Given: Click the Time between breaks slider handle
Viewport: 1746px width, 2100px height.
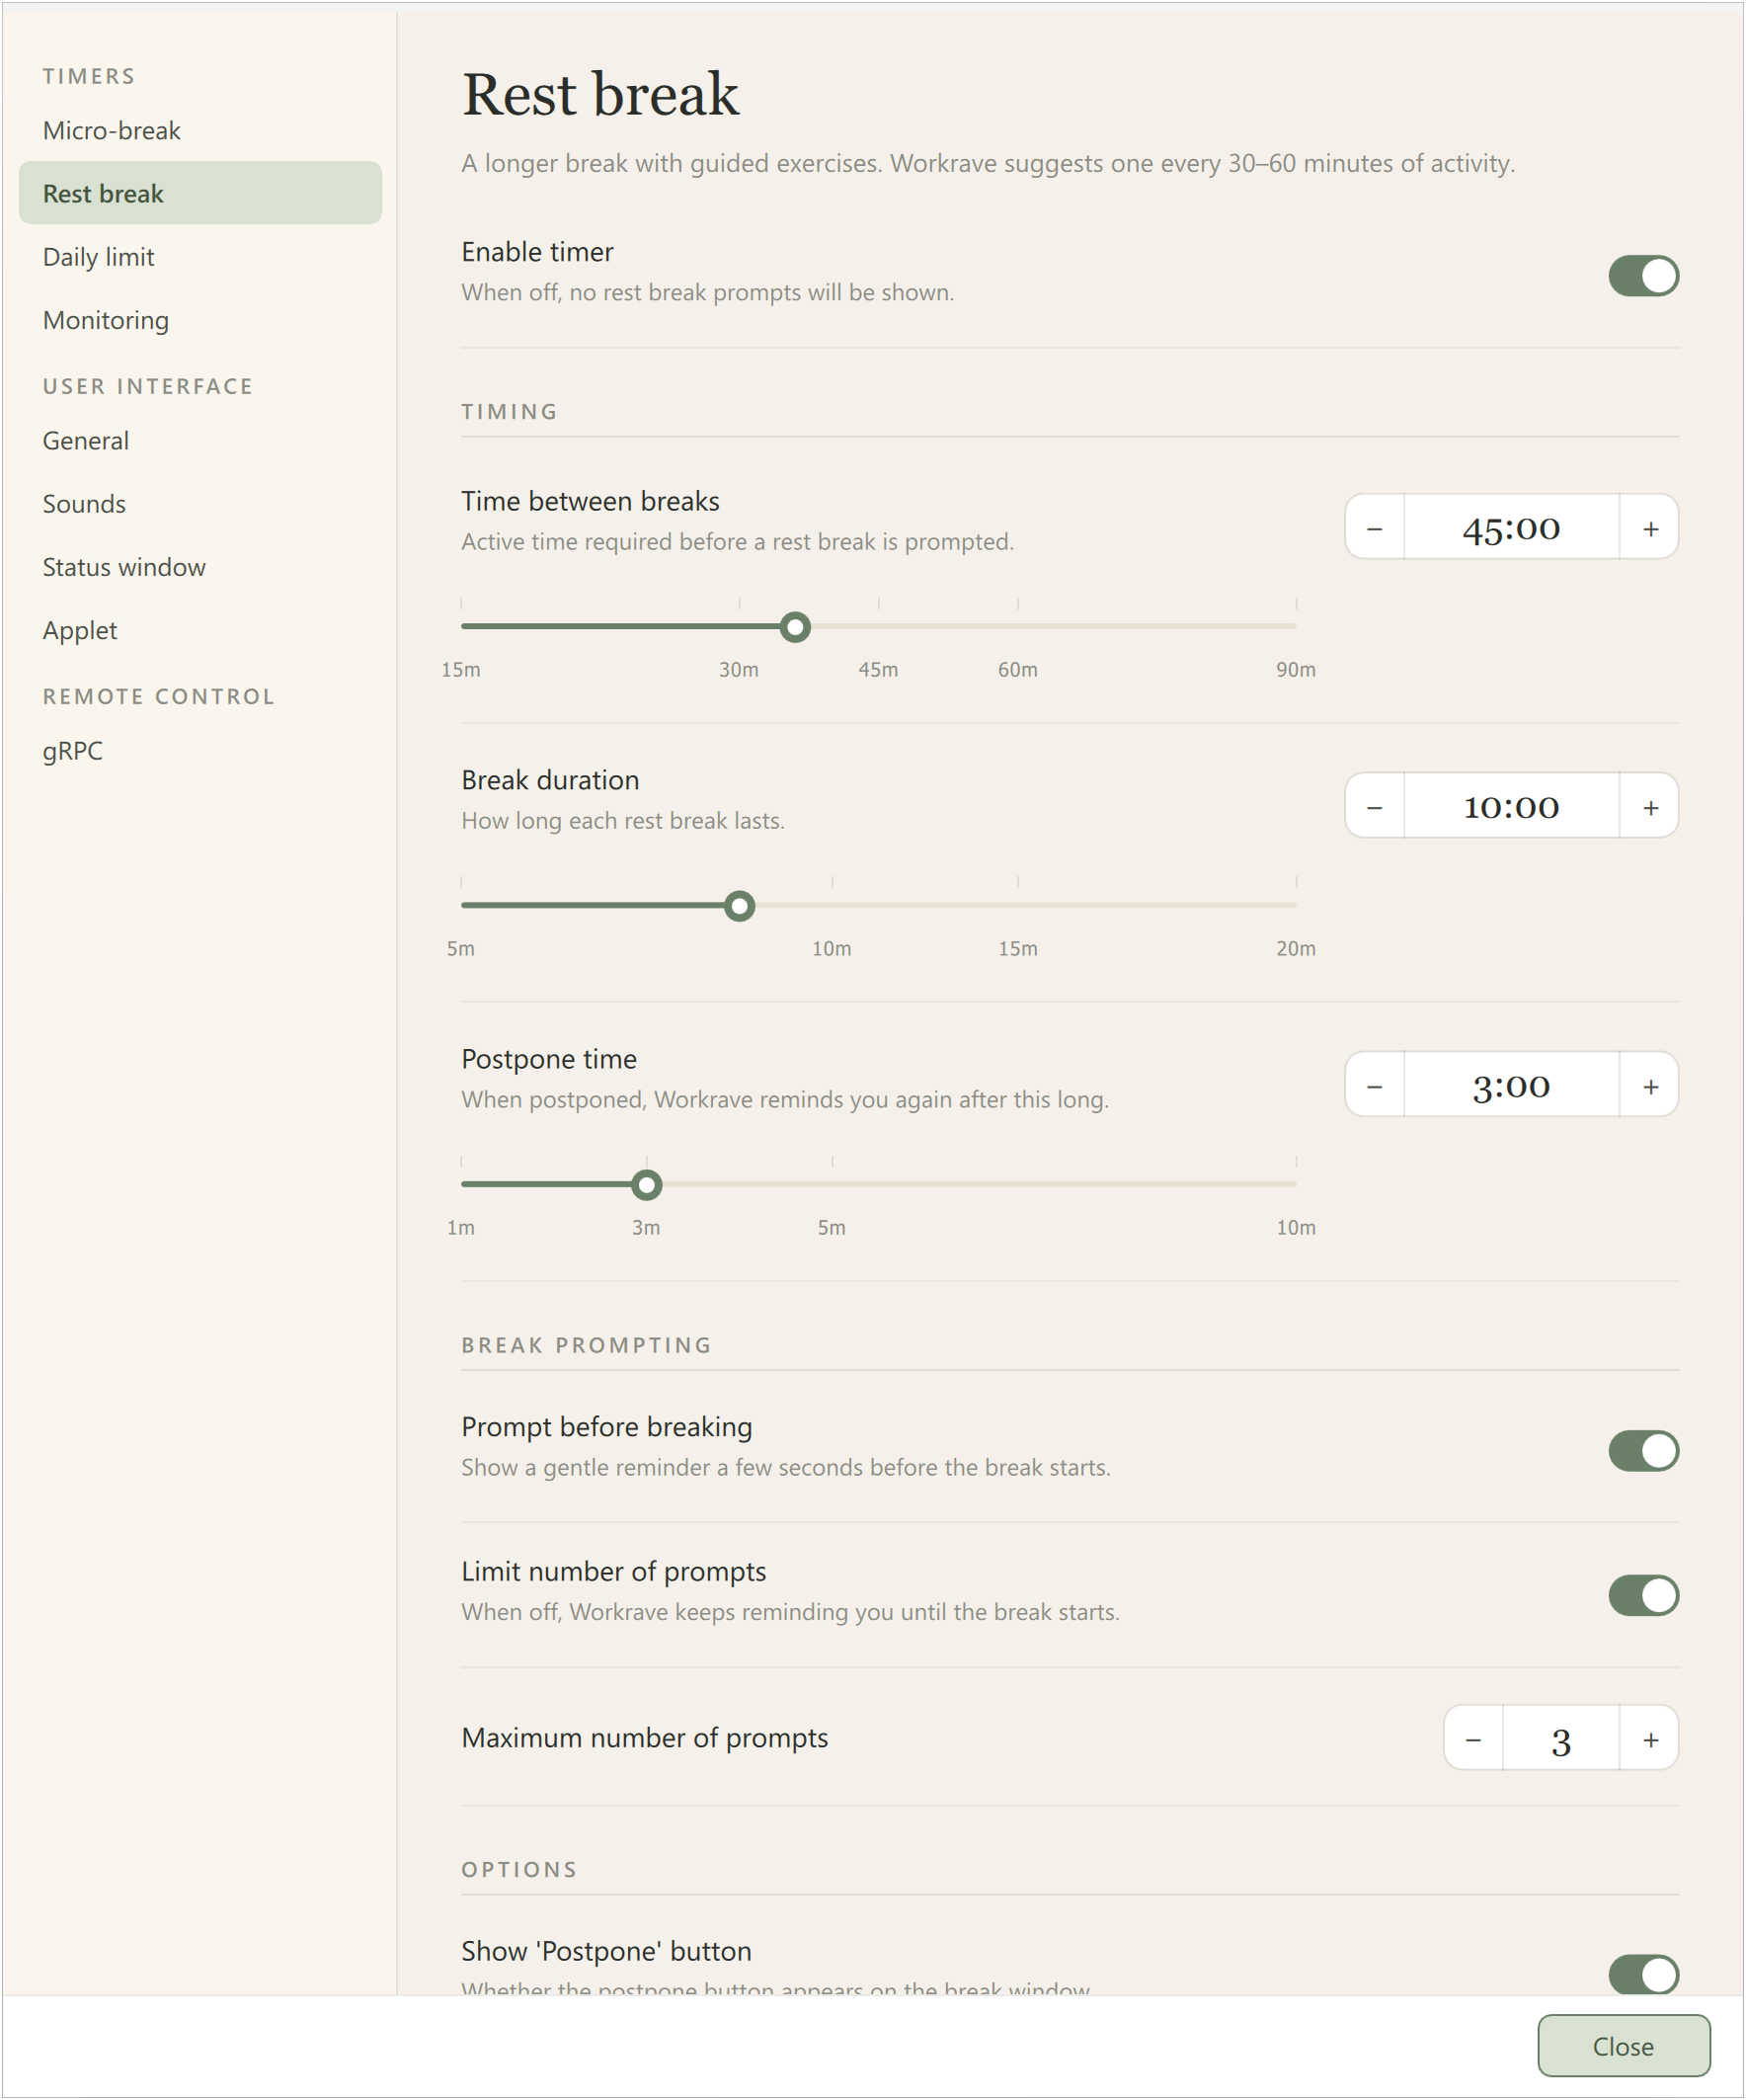Looking at the screenshot, I should pos(795,627).
